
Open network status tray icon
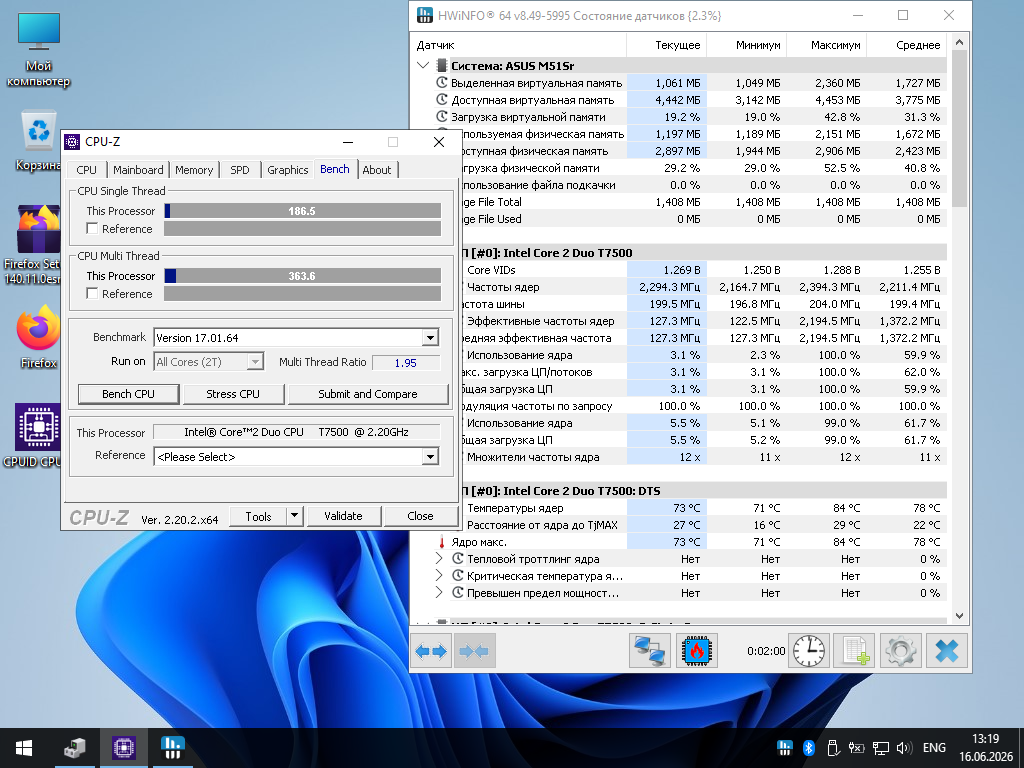(880, 748)
